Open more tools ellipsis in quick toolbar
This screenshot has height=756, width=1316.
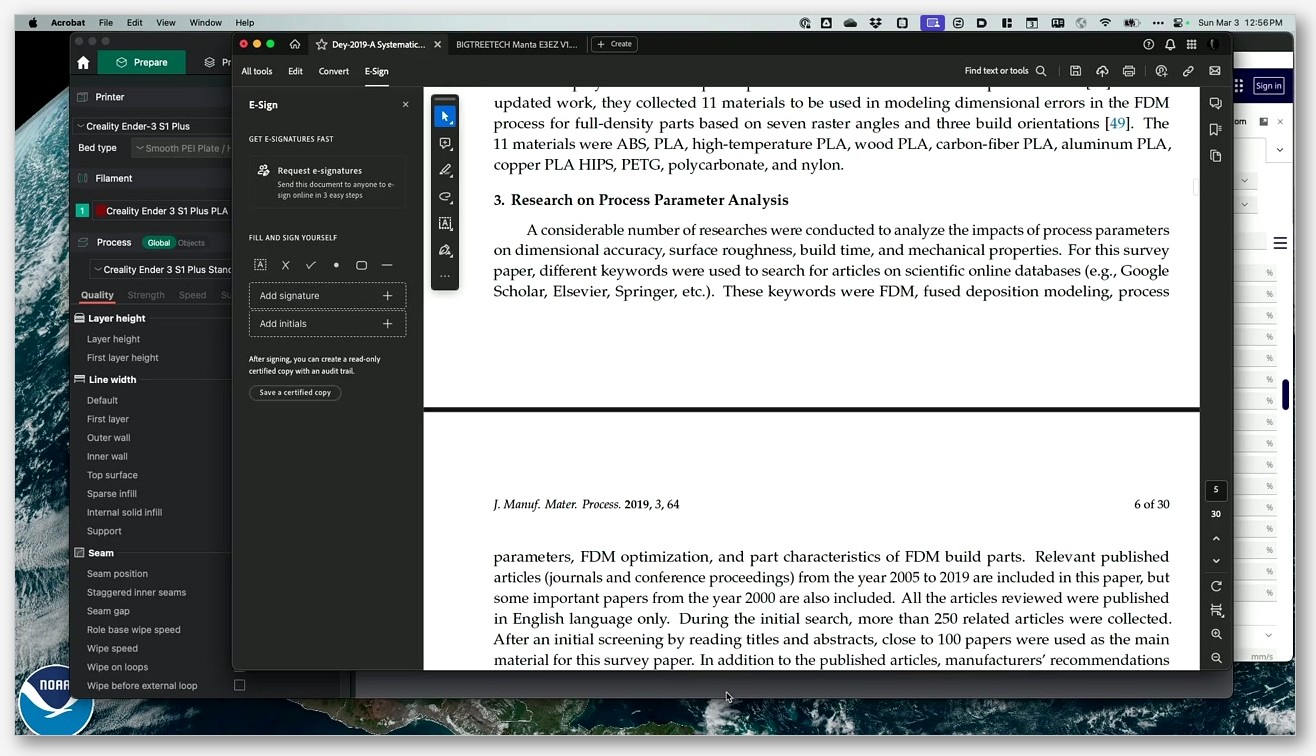click(x=445, y=276)
